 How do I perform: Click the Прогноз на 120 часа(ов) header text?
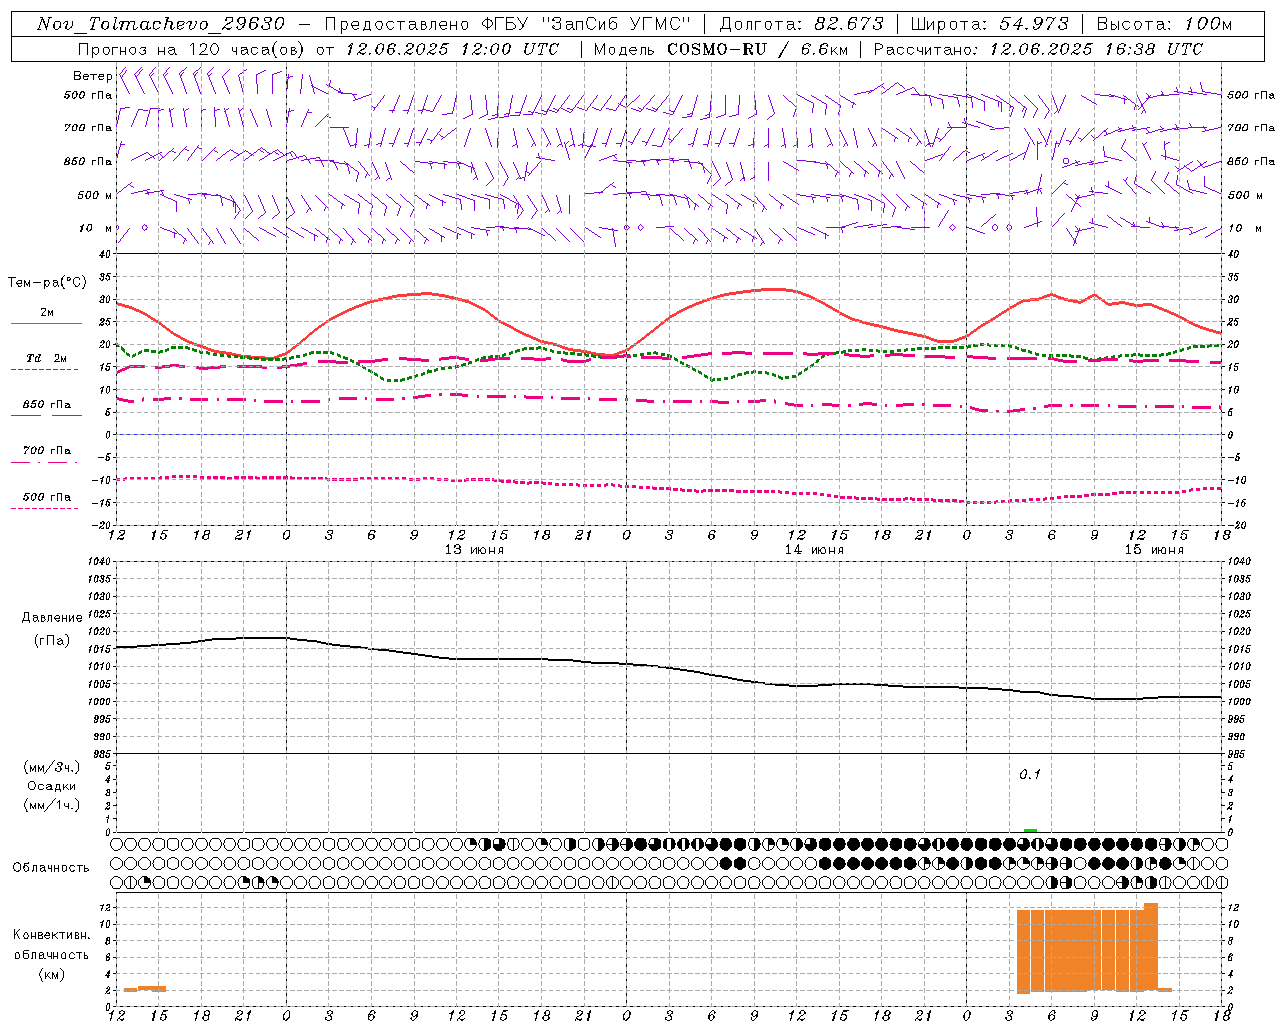point(193,48)
